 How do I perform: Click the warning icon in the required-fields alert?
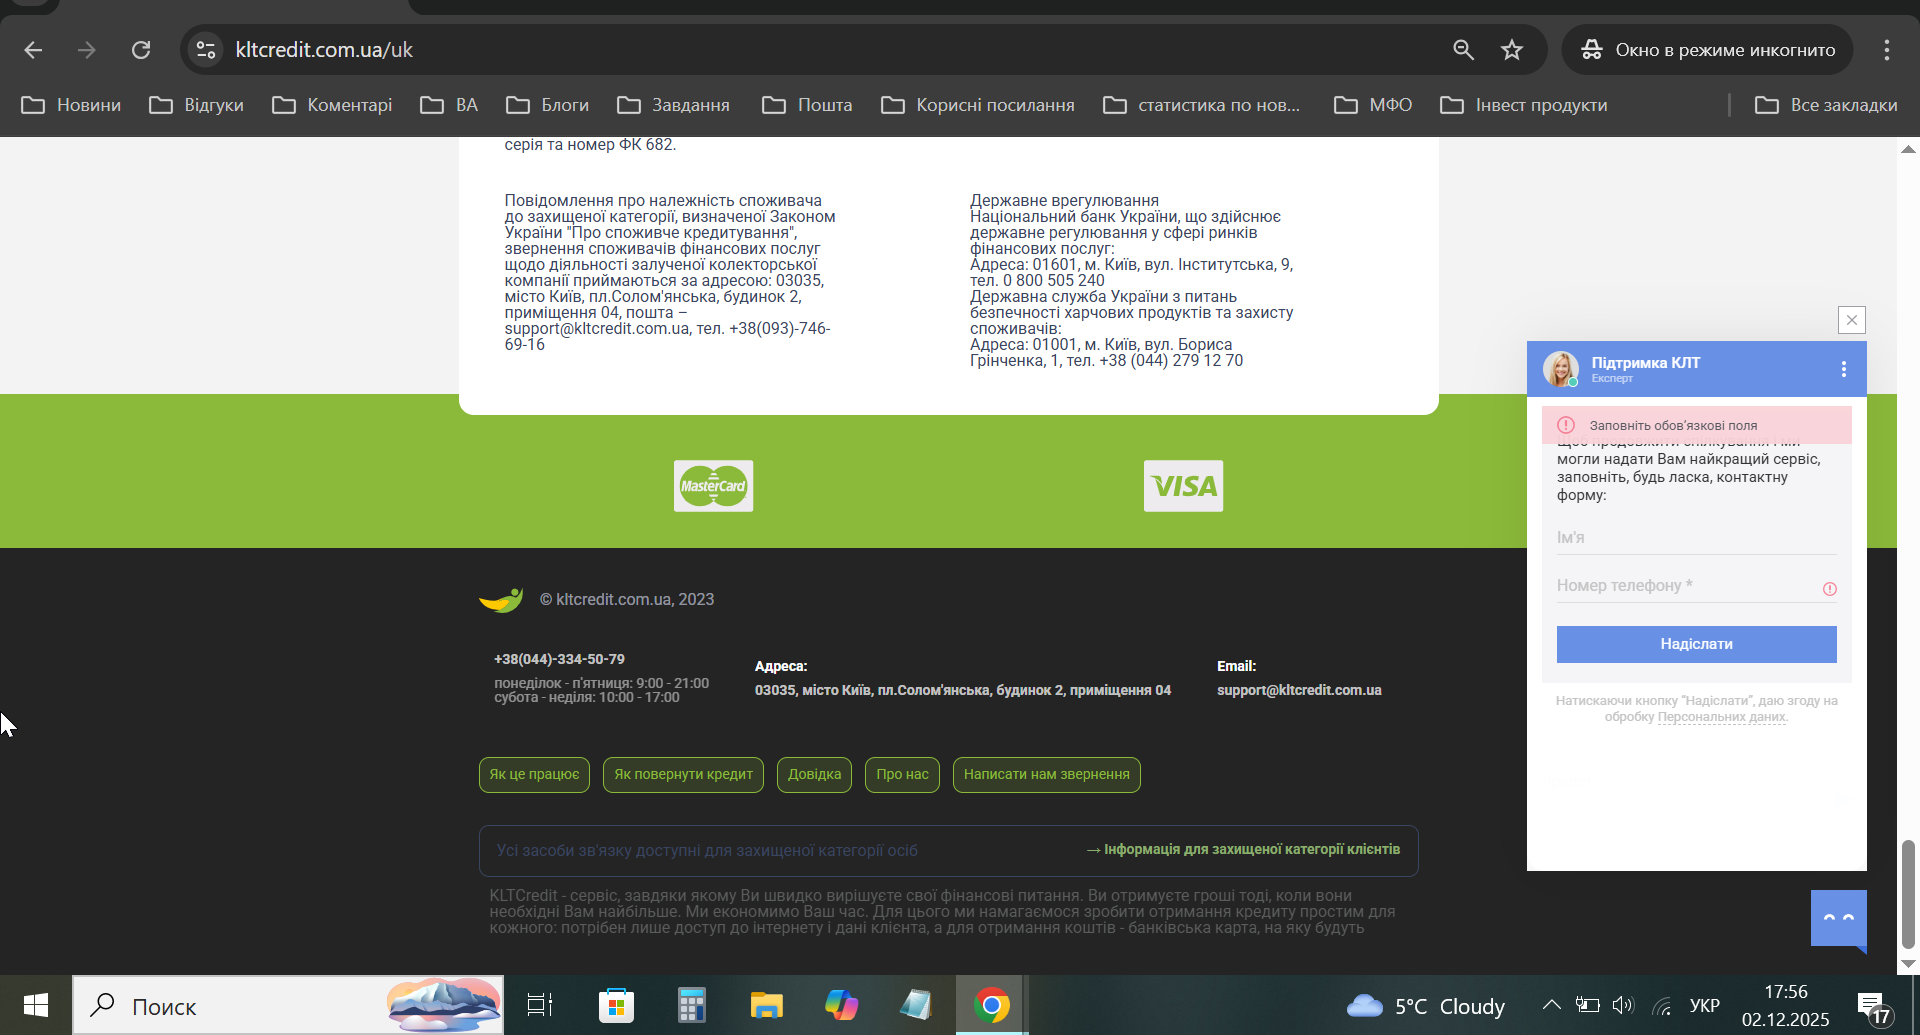click(1566, 425)
